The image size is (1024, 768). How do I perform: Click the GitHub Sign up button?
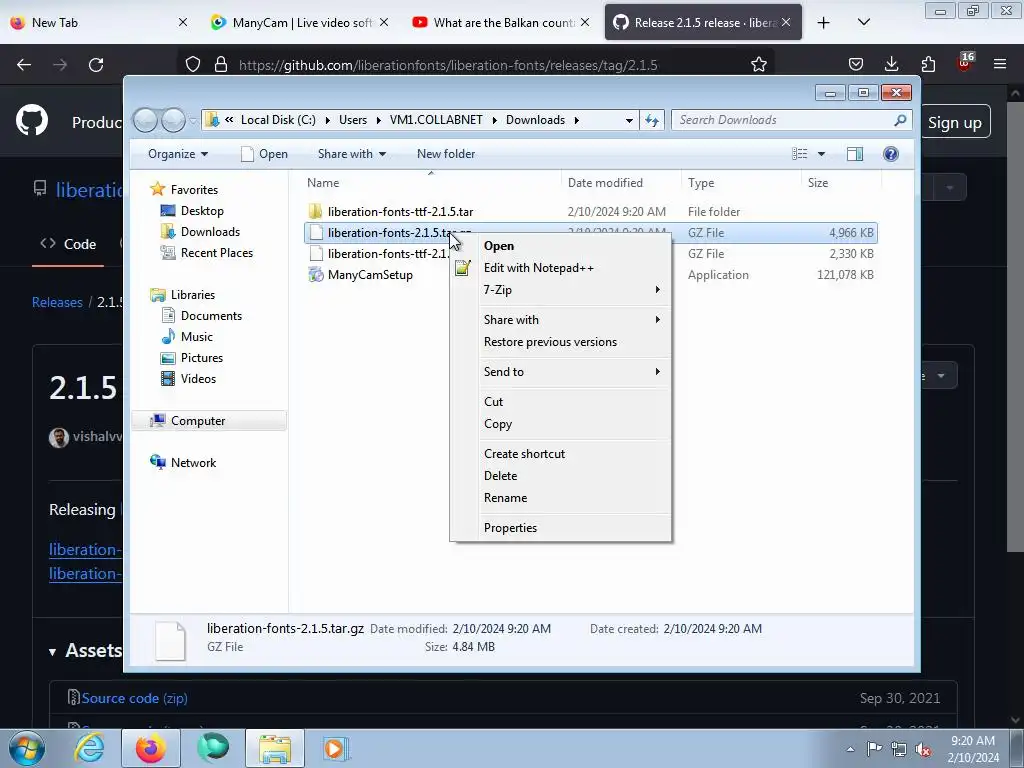point(954,123)
